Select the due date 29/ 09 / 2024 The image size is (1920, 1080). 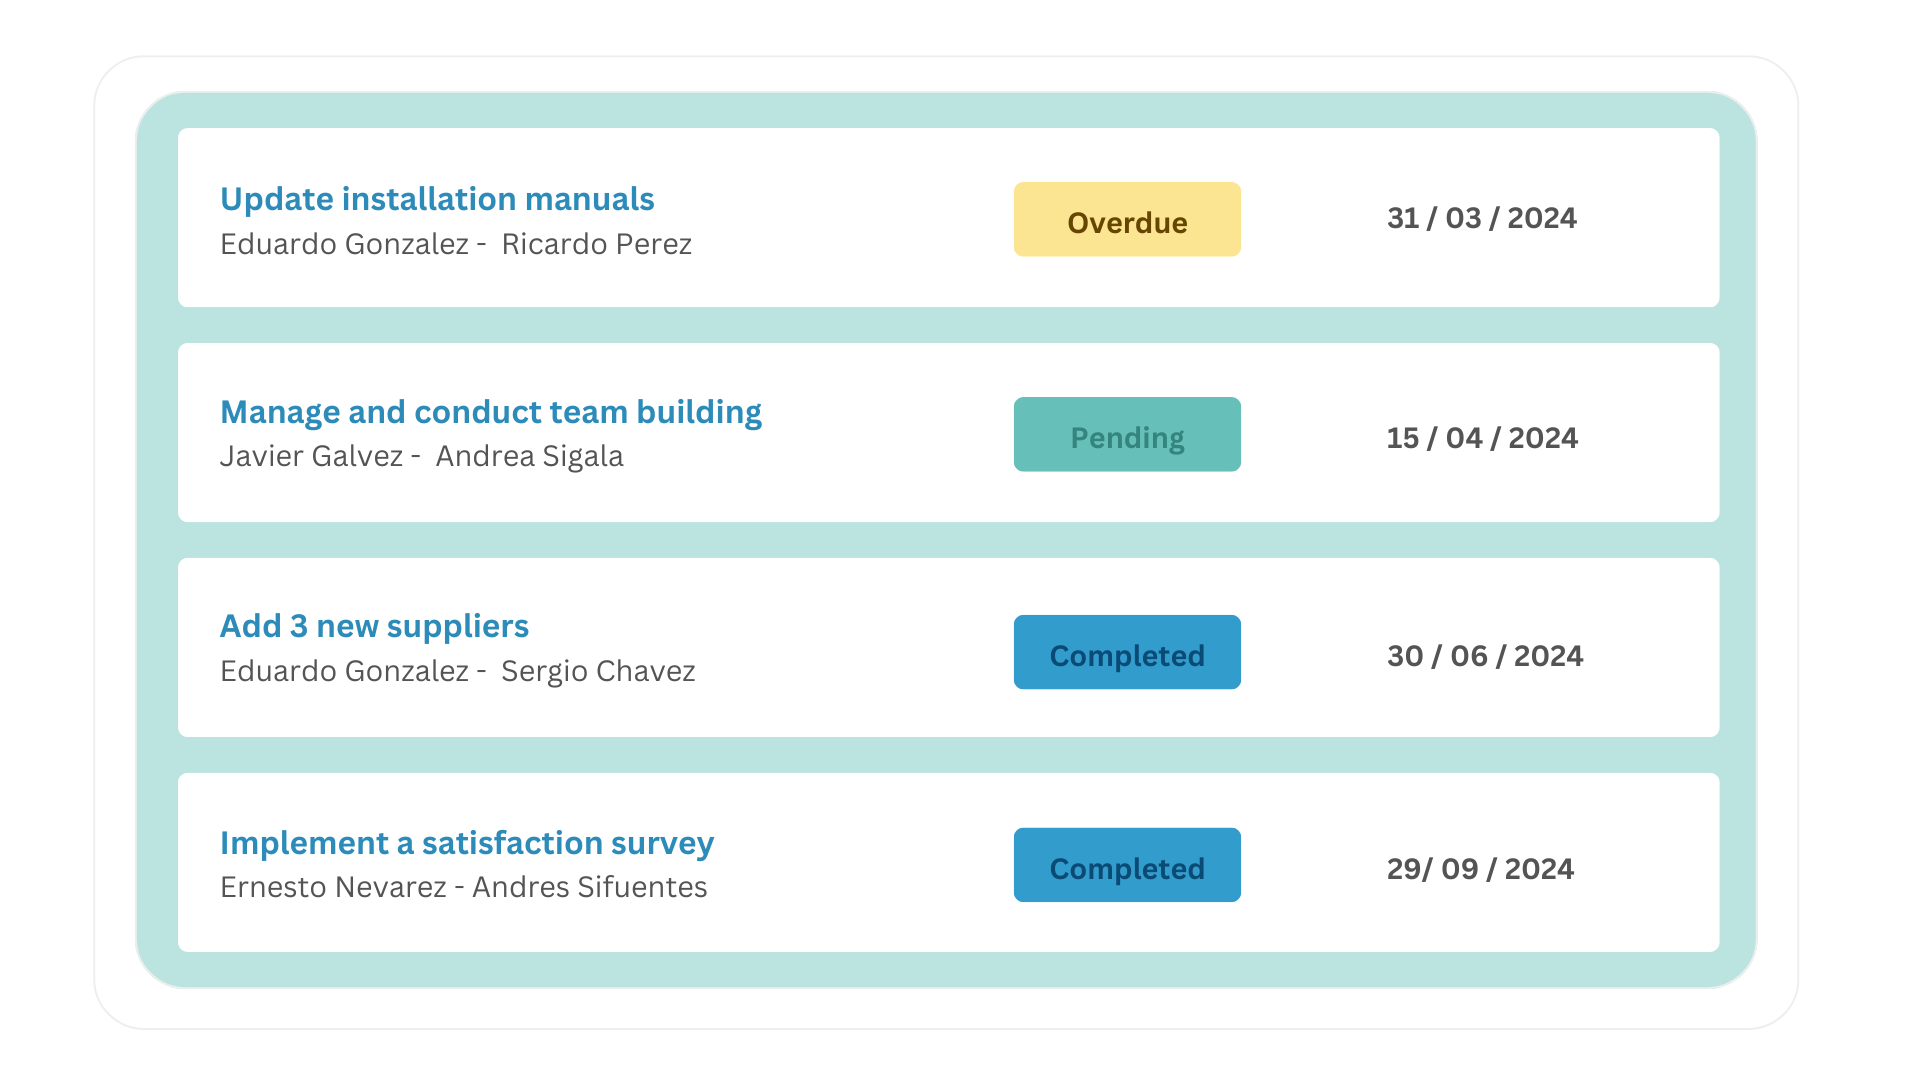(1479, 869)
